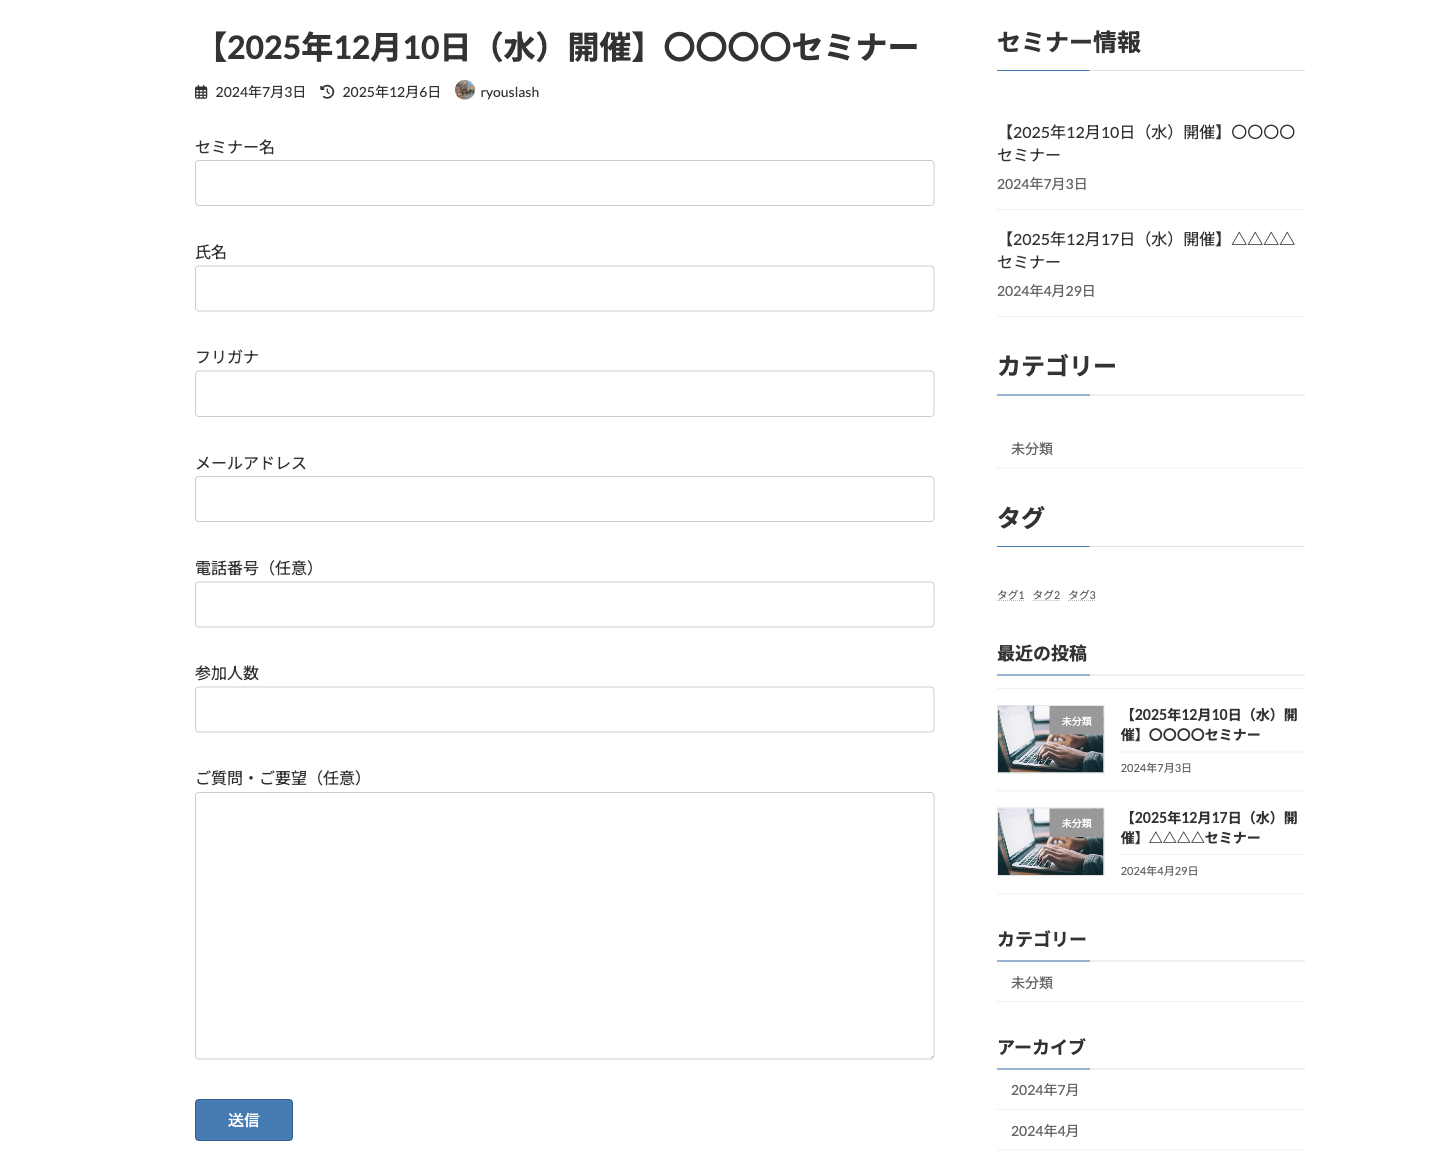Click the タグ3 tag link
The height and width of the screenshot is (1160, 1450).
tap(1082, 595)
